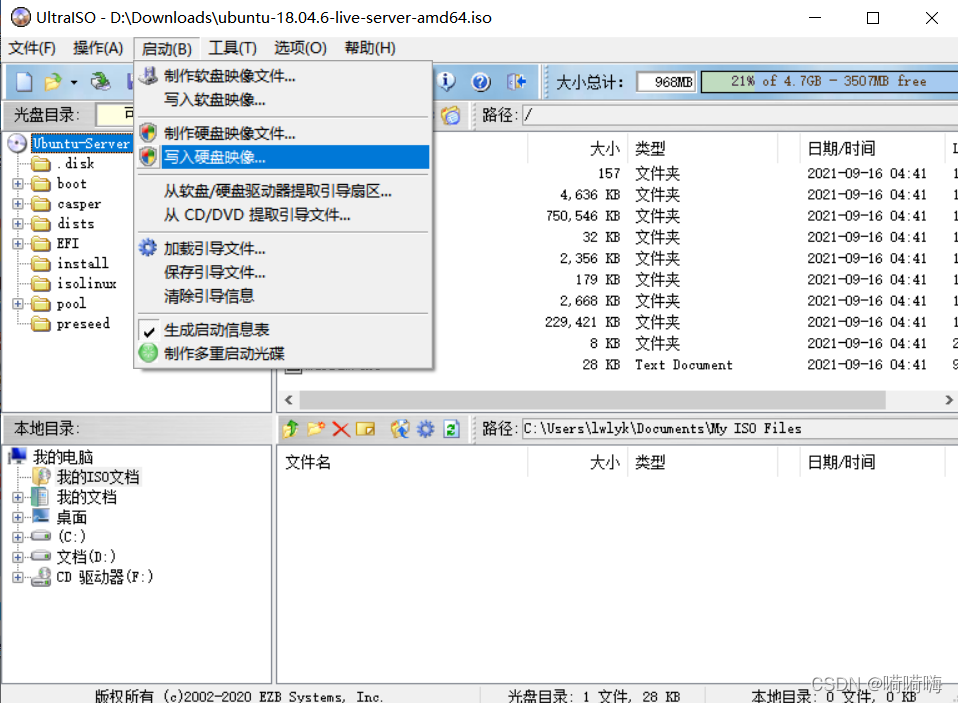Viewport: 958px width, 703px height.
Task: Choose 从软盘/硬盘驱动器提取引导扇区...
Action: 283,191
